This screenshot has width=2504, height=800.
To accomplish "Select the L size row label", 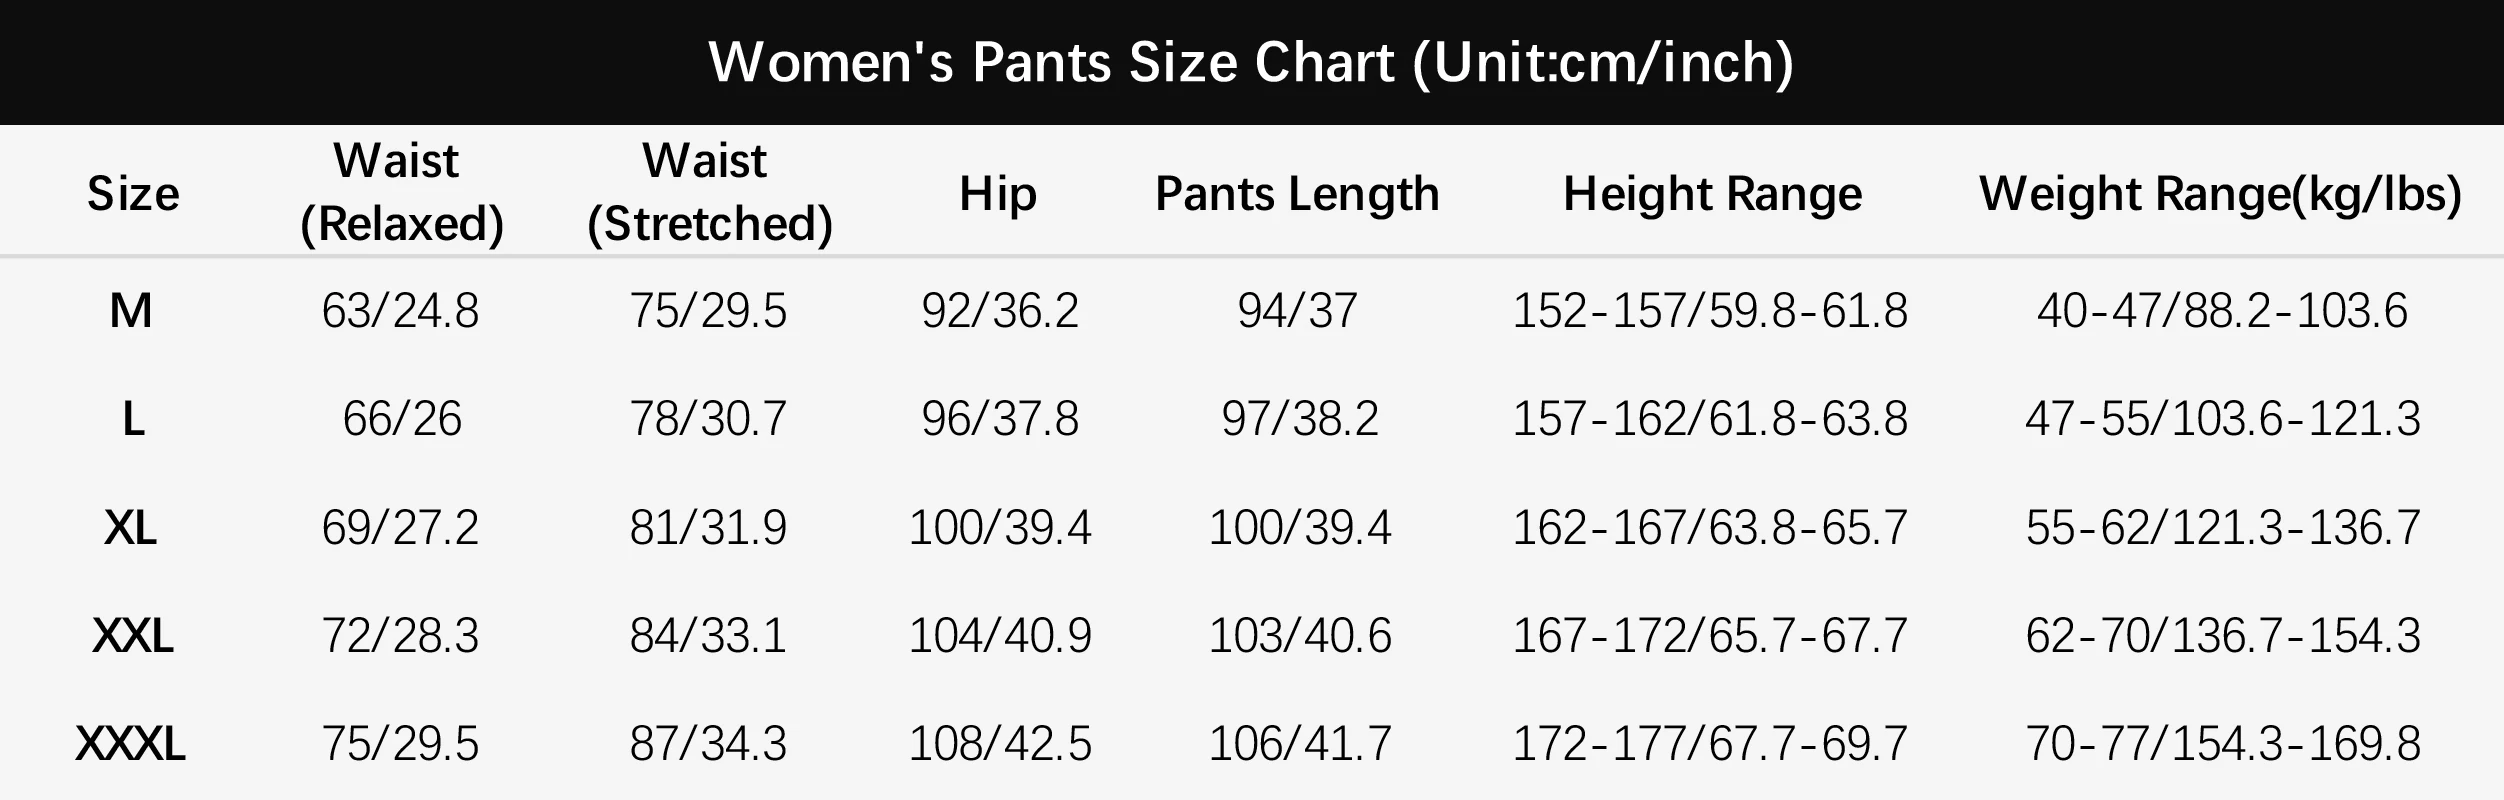I will [133, 419].
